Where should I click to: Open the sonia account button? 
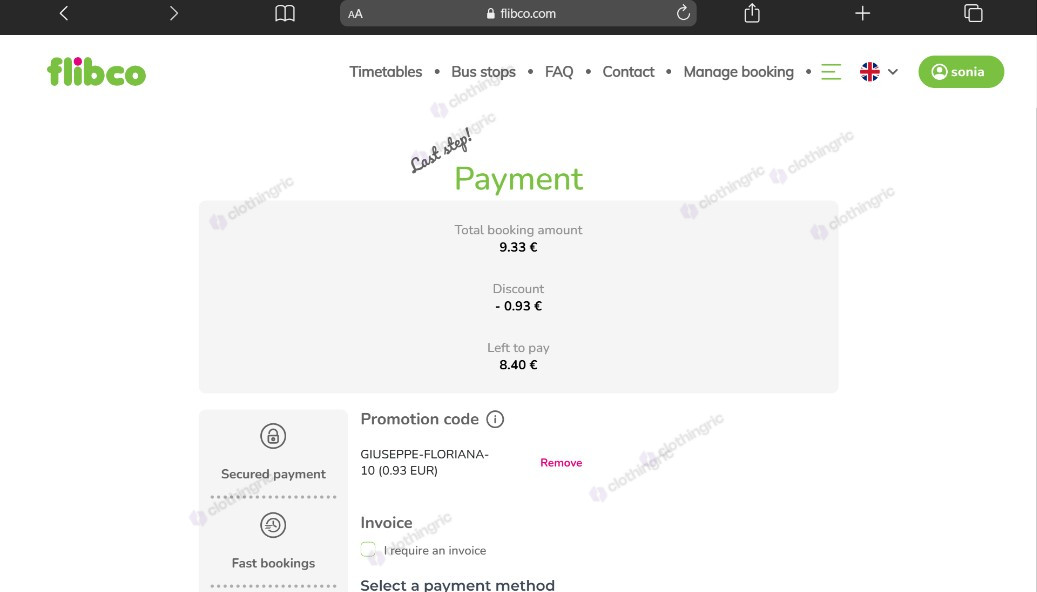point(961,71)
